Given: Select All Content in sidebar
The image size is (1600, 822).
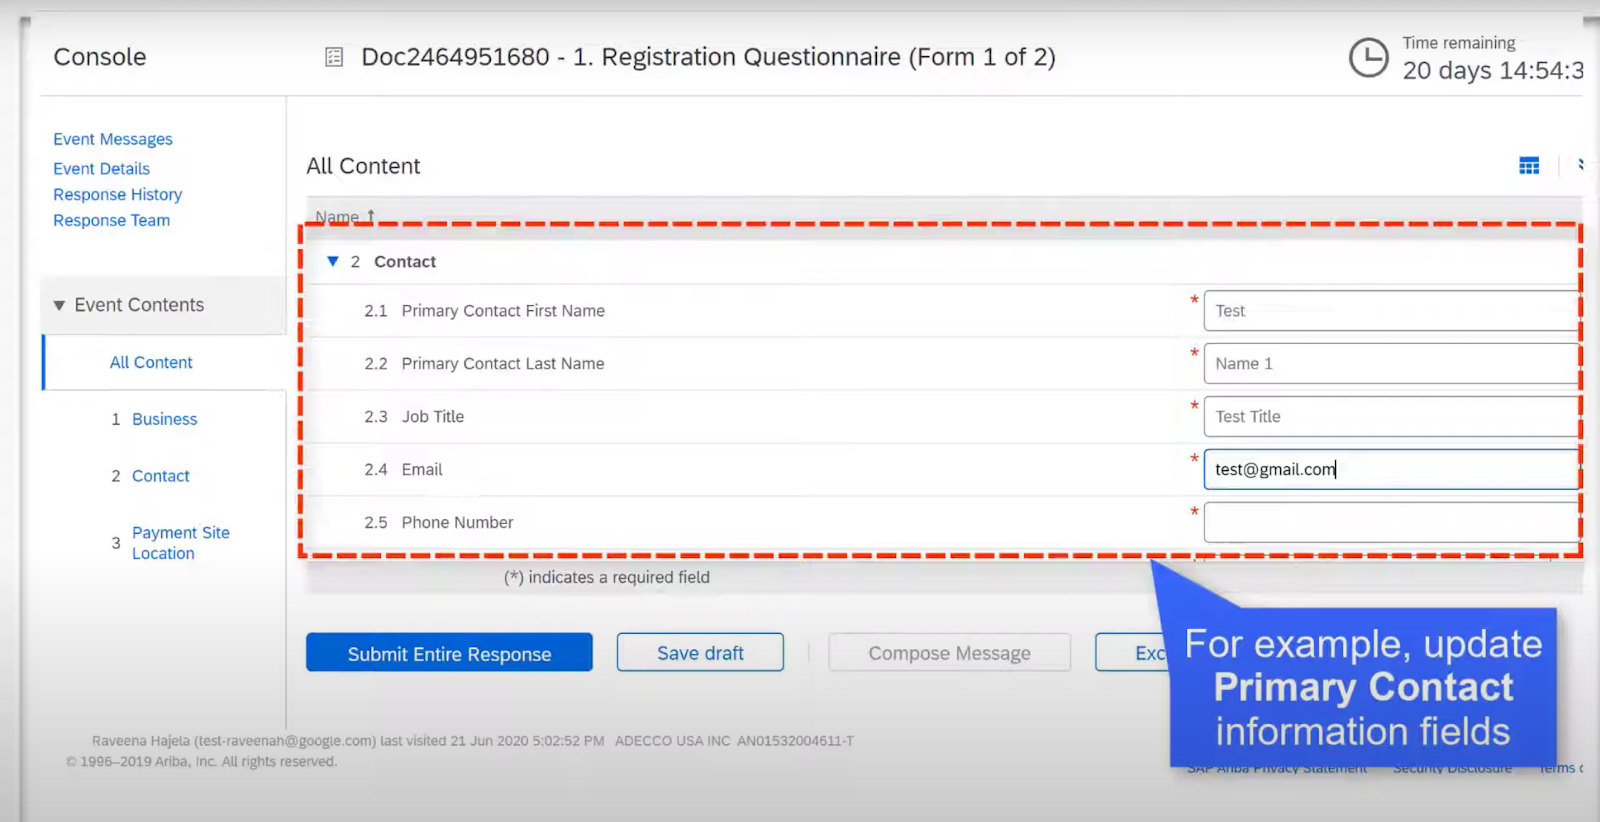Looking at the screenshot, I should 151,362.
